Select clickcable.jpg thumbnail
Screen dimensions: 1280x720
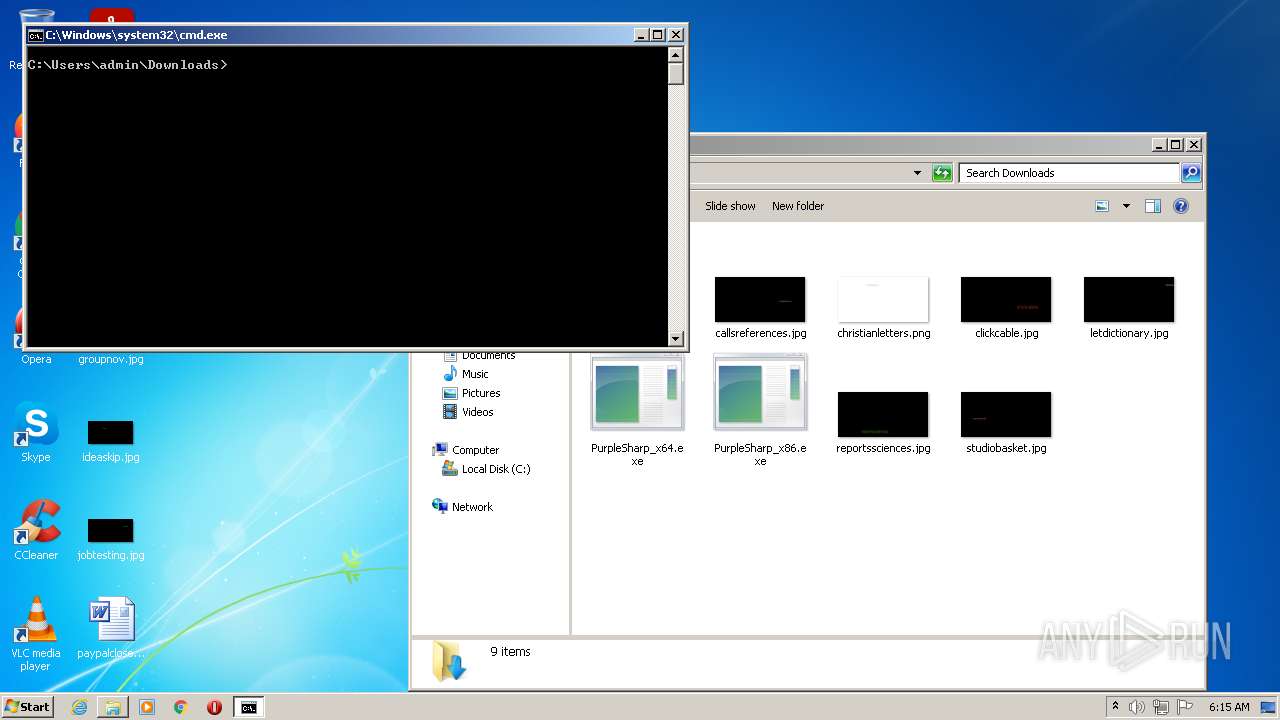[x=1006, y=300]
